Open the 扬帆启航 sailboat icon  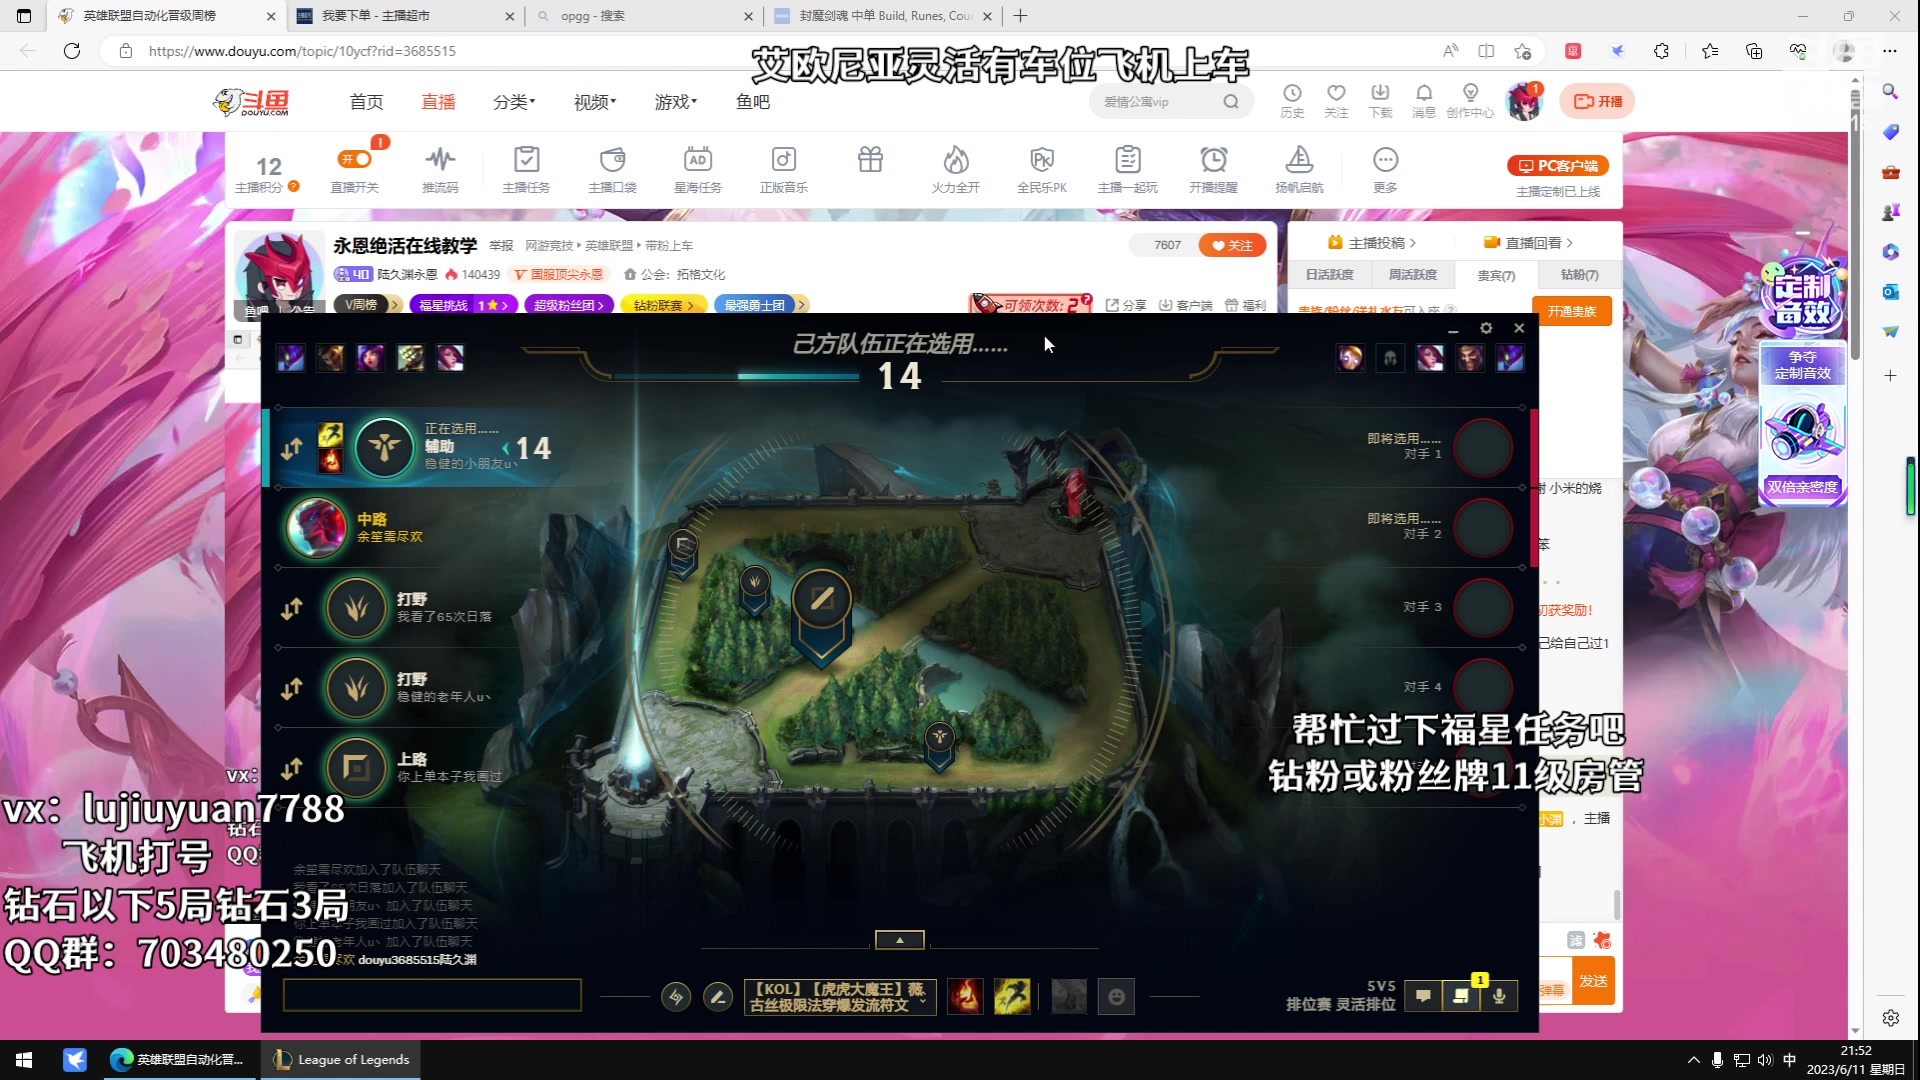tap(1299, 169)
